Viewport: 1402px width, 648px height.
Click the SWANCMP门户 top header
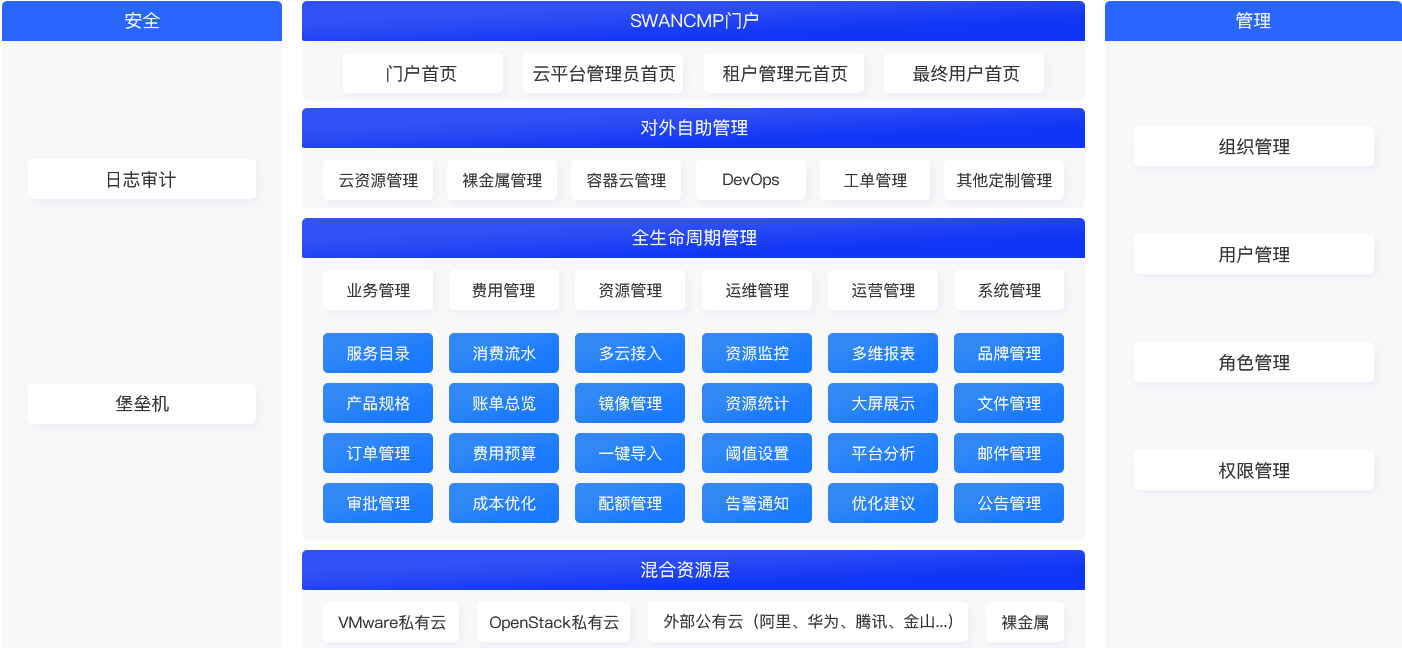click(x=693, y=21)
